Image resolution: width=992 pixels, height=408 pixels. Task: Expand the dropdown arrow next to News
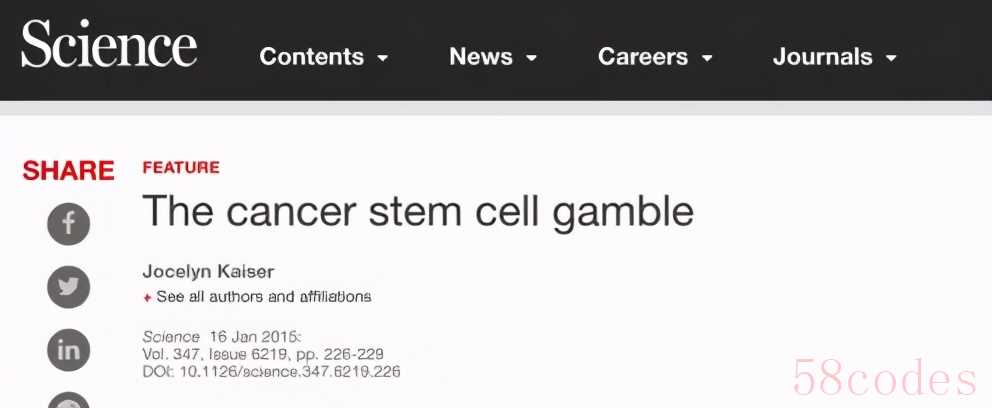point(531,59)
